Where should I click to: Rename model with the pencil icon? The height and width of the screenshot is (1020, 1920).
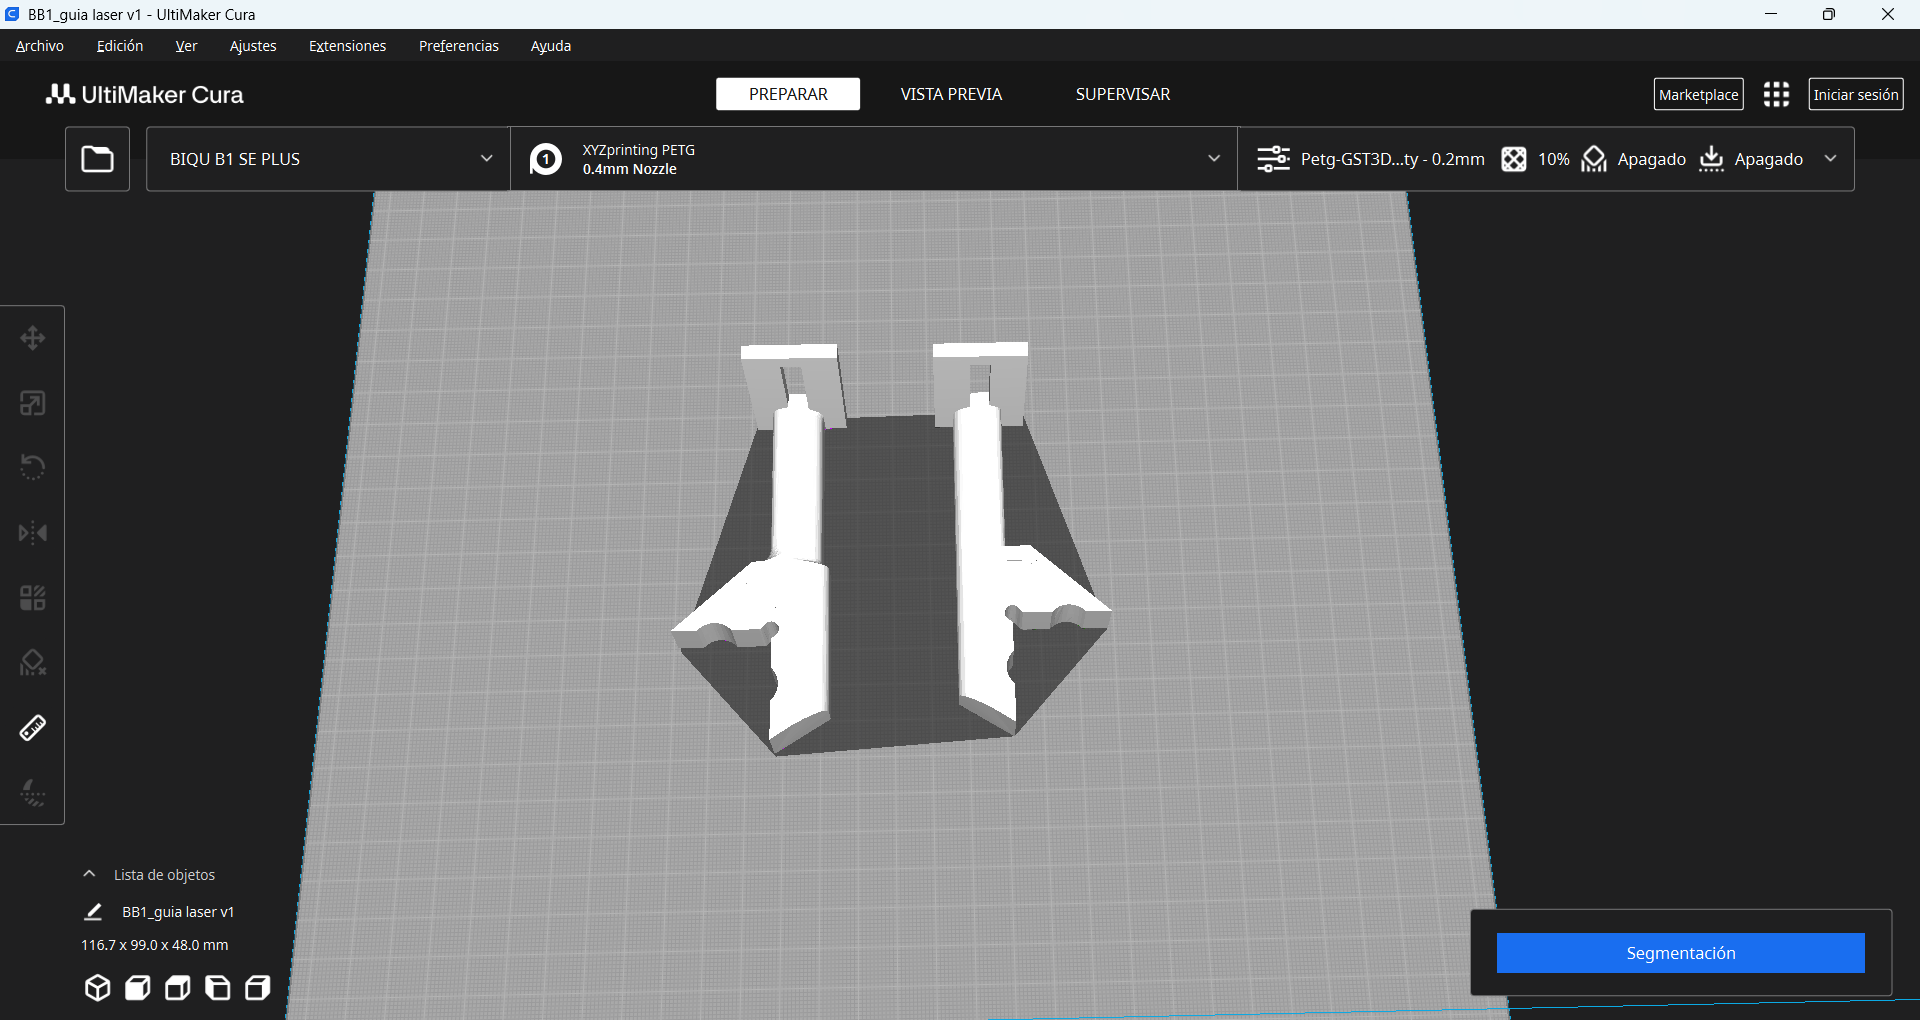click(x=93, y=912)
